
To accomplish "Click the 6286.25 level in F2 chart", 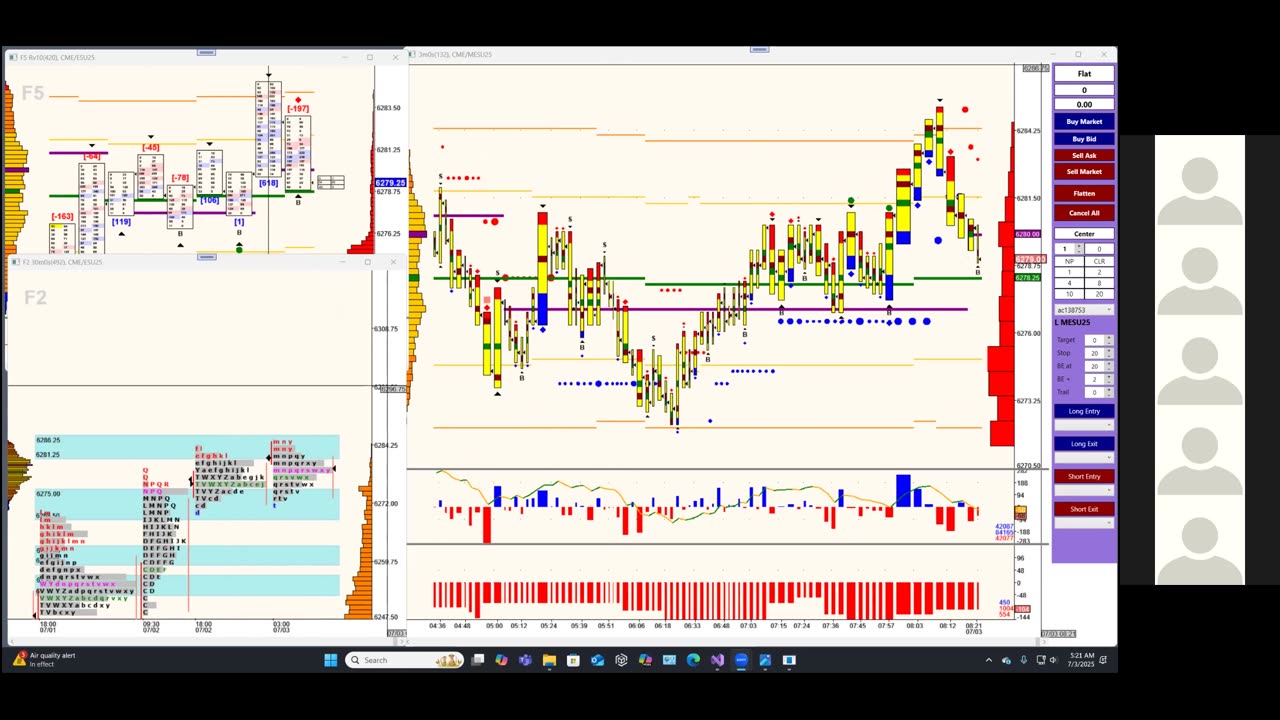I will click(48, 440).
